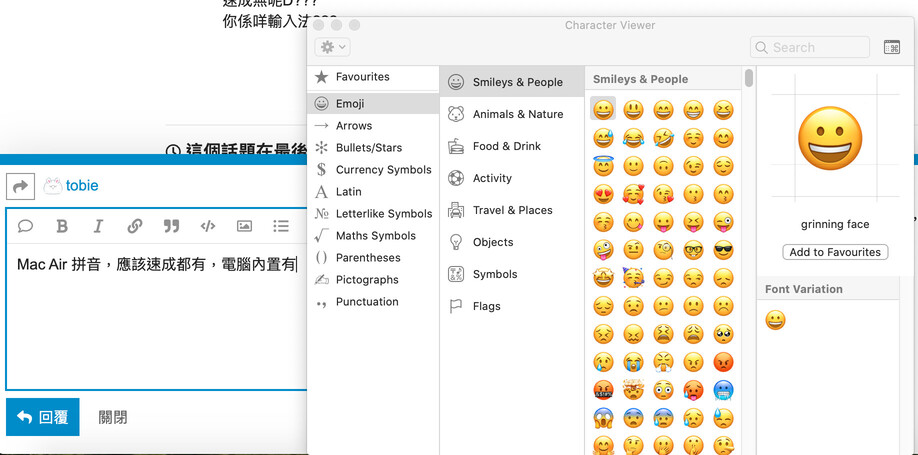Pick the smiling face with halo emoji
This screenshot has height=455, width=918.
pyautogui.click(x=603, y=166)
